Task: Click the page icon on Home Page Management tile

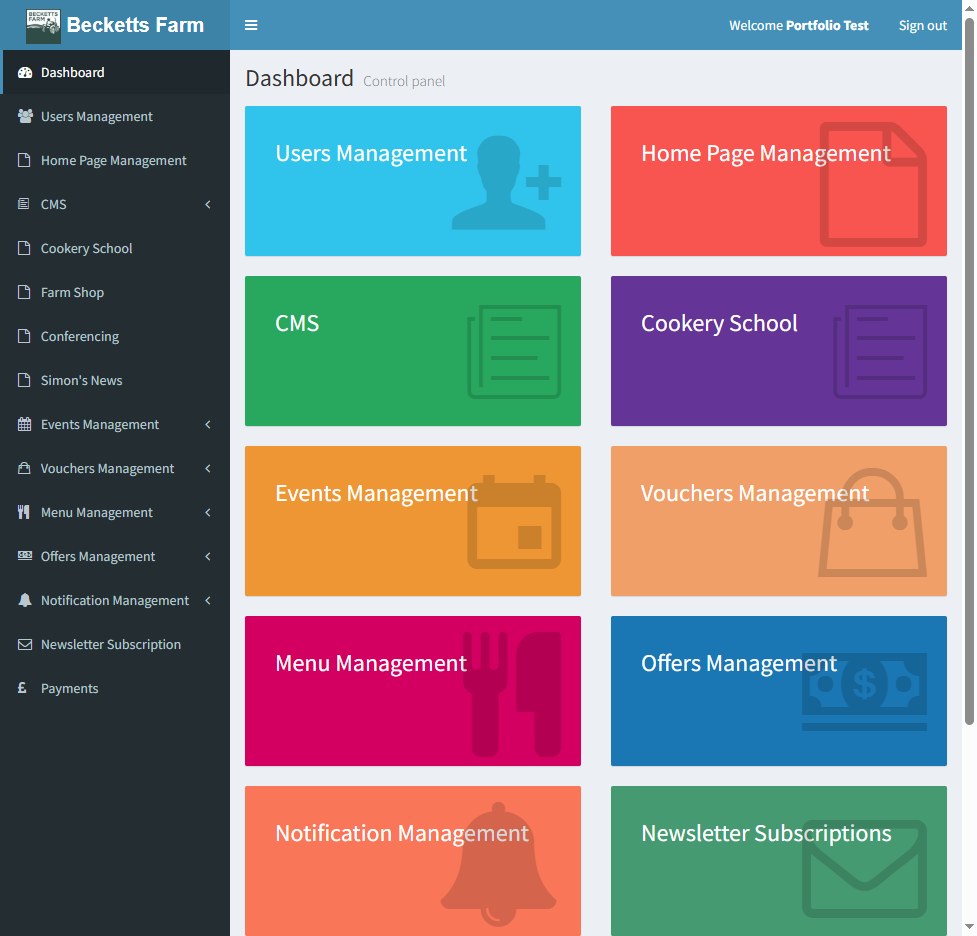Action: click(x=873, y=184)
